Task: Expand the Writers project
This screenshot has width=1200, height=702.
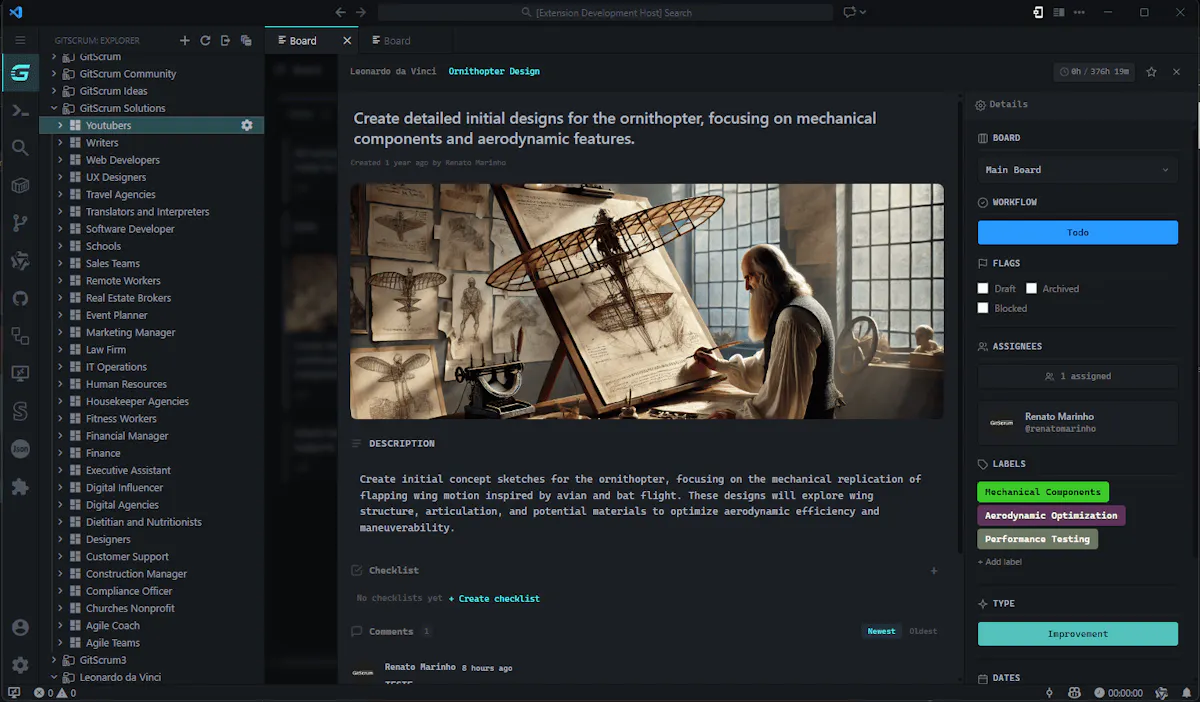Action: pyautogui.click(x=60, y=143)
